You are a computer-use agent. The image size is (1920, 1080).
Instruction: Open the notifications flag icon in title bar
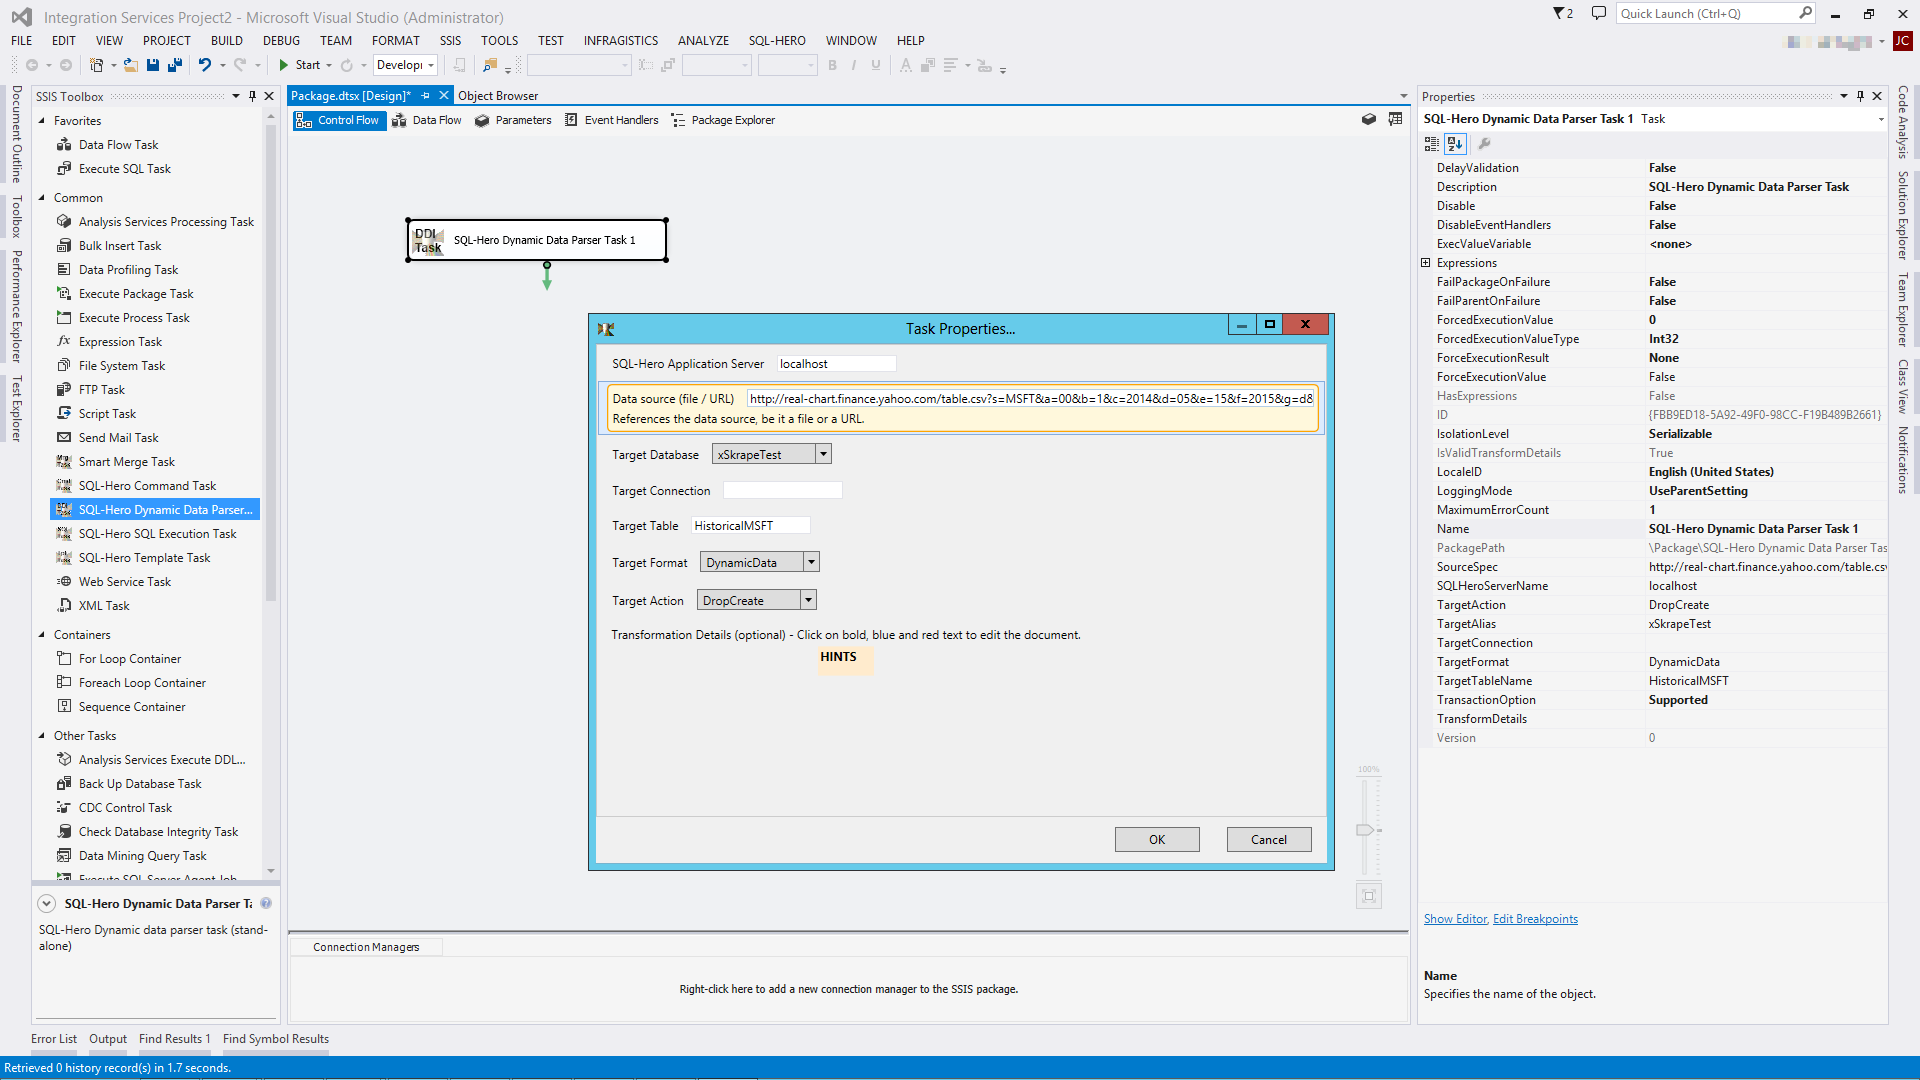[x=1563, y=13]
